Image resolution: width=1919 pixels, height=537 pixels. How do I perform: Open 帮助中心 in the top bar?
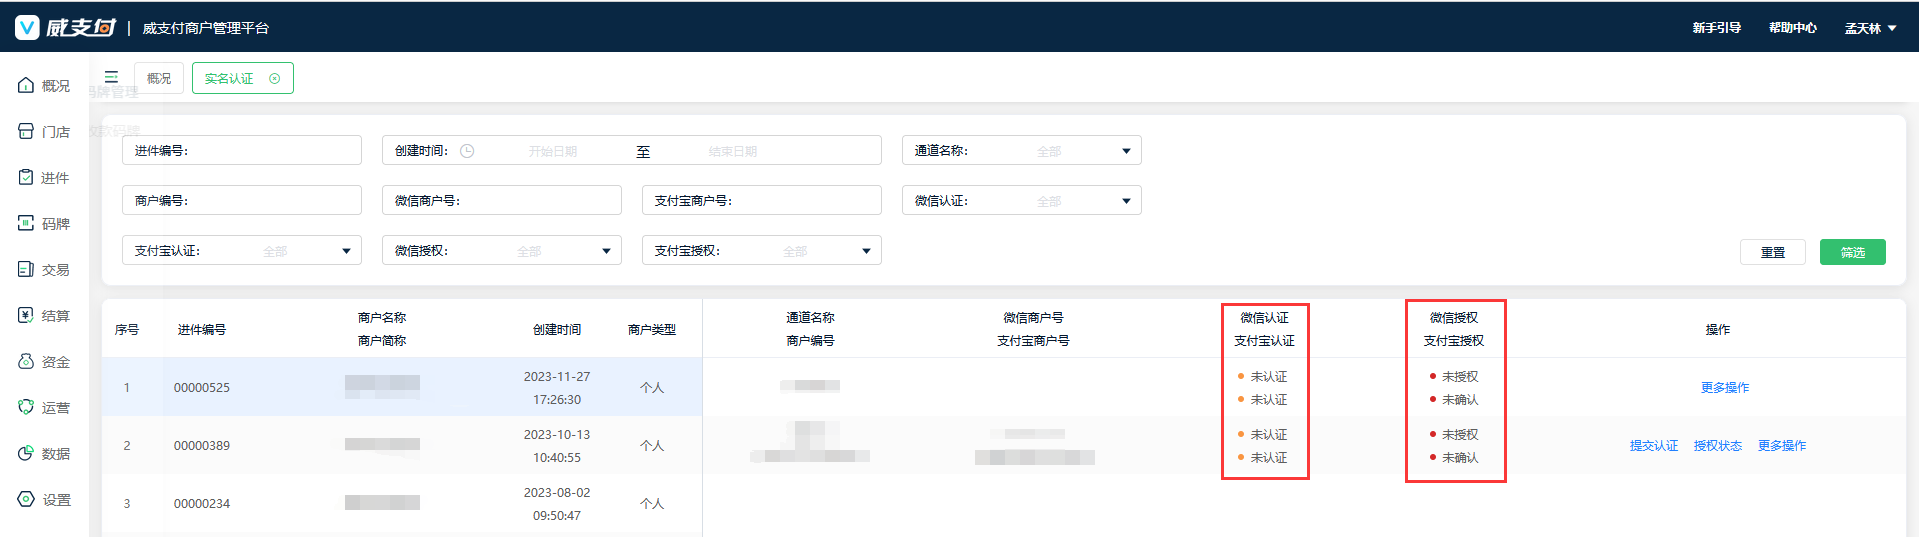point(1792,28)
